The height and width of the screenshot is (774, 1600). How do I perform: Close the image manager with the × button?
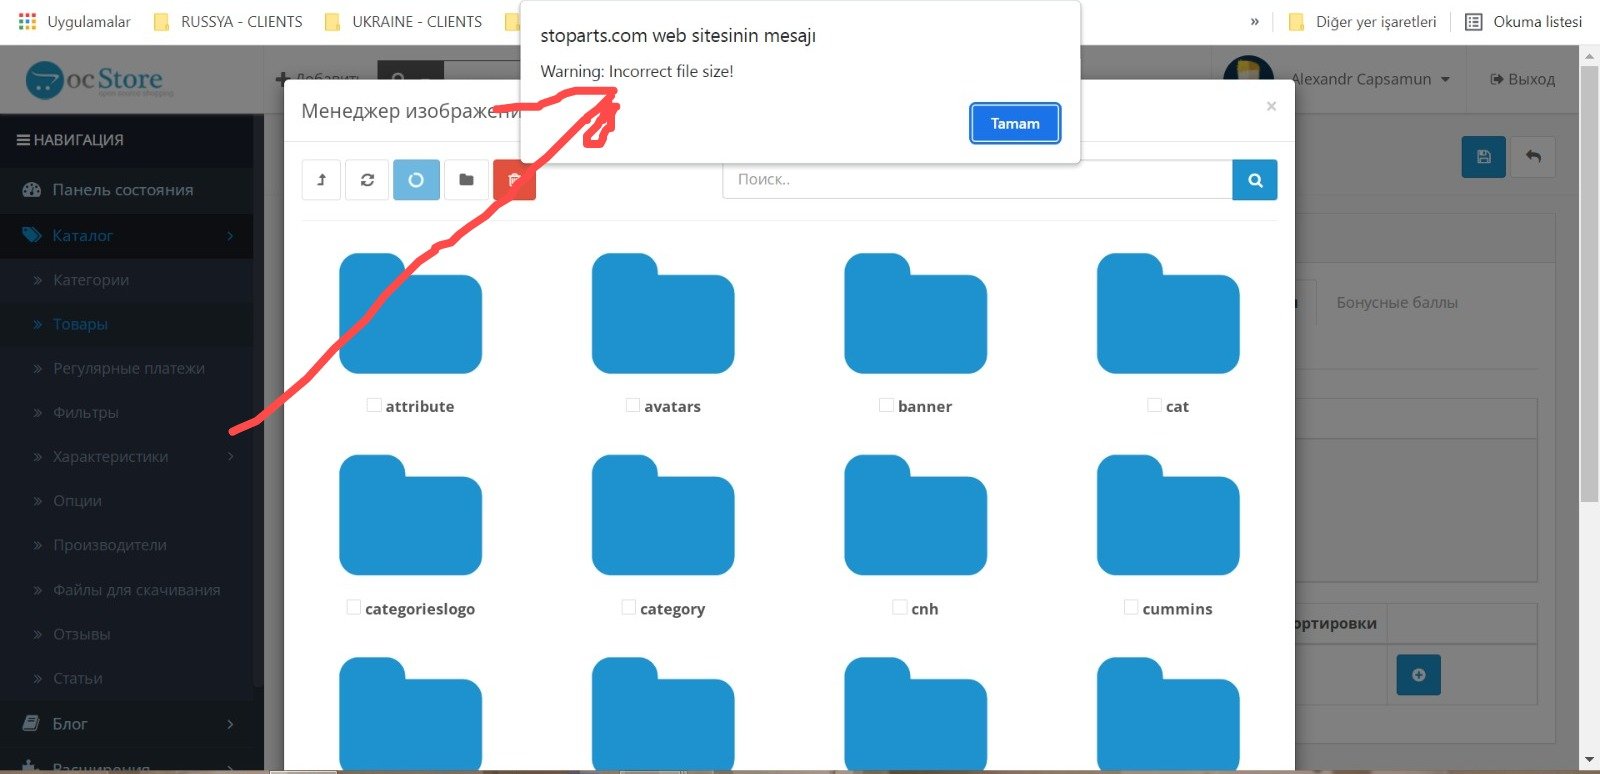click(x=1271, y=106)
